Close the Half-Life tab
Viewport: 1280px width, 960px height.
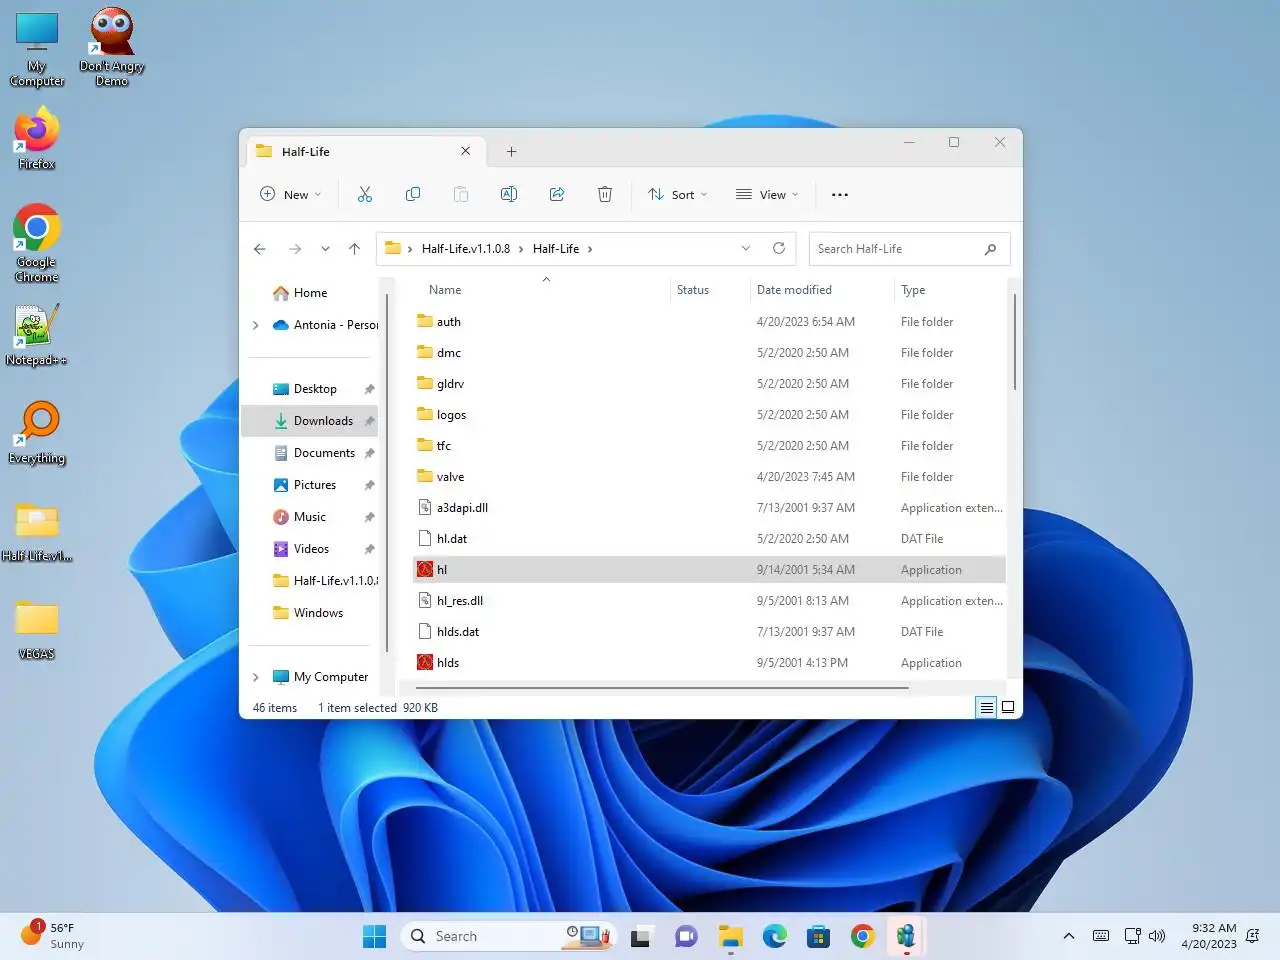point(465,151)
